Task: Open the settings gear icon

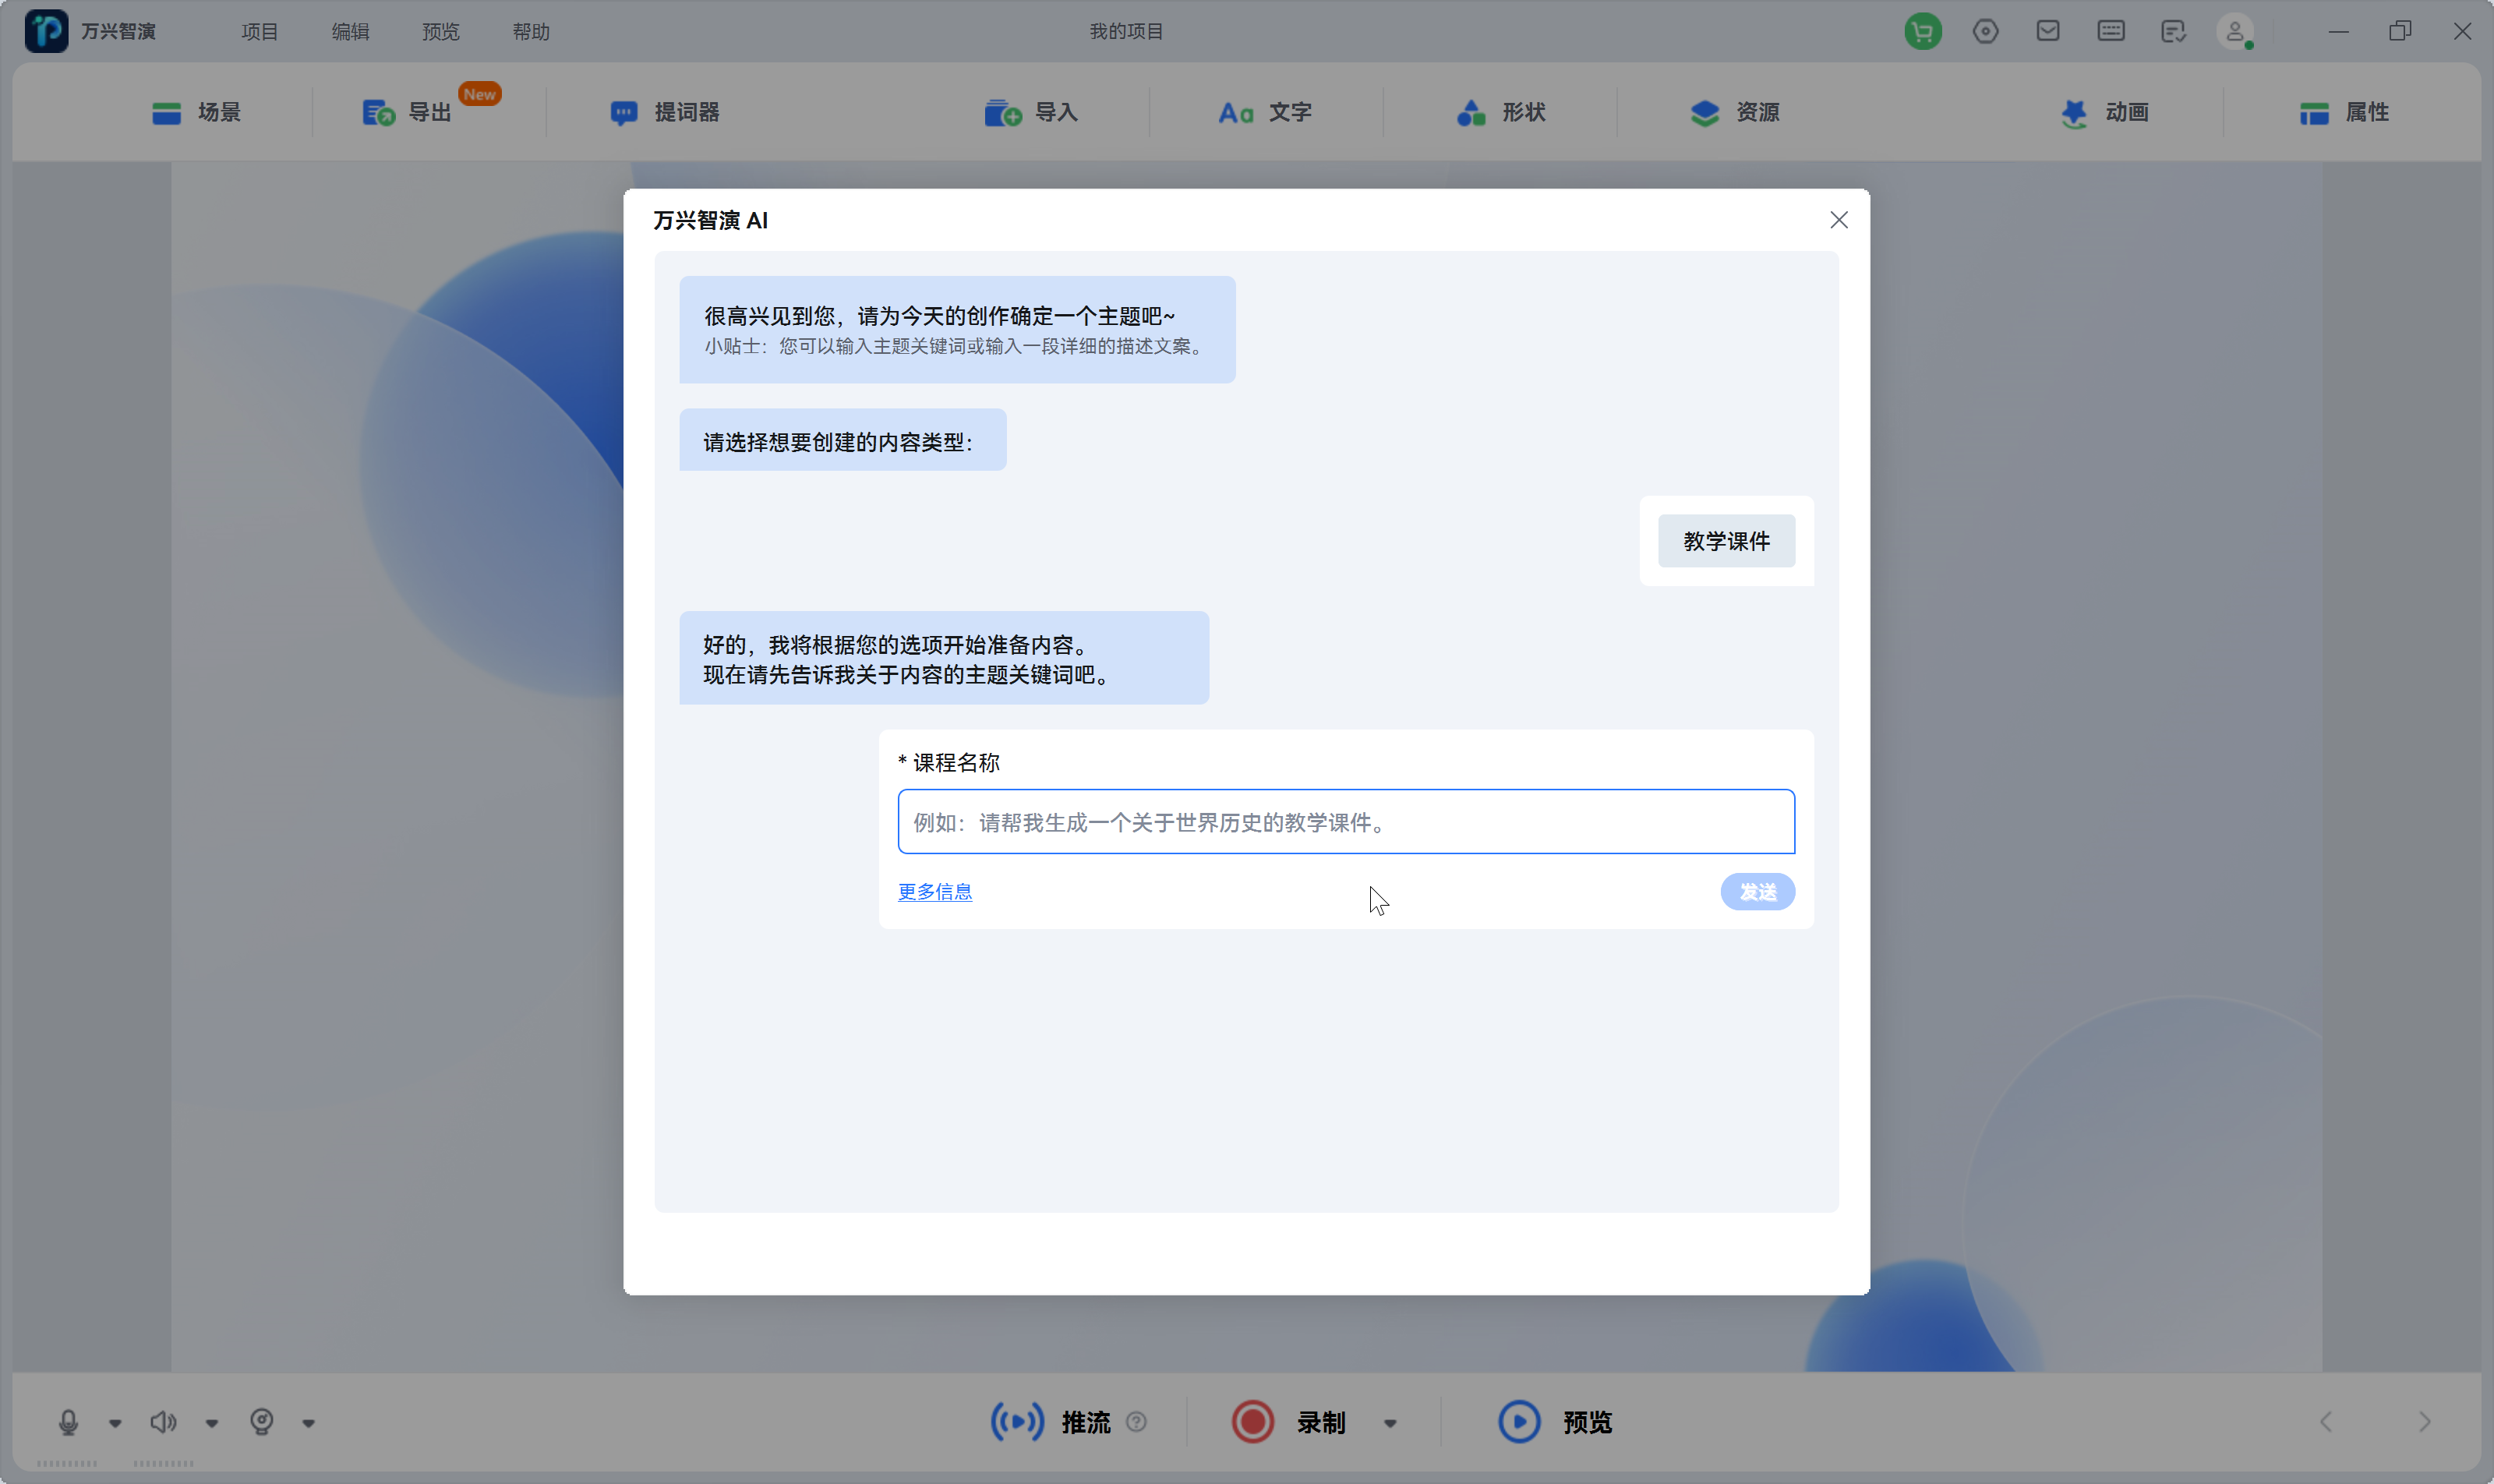Action: (1985, 31)
